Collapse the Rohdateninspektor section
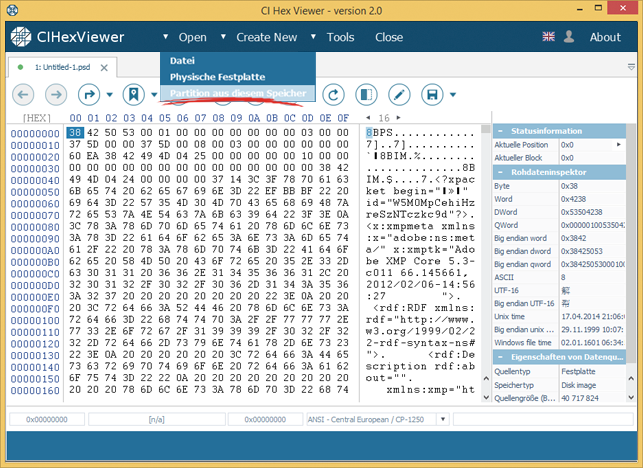The width and height of the screenshot is (643, 468). [x=500, y=172]
